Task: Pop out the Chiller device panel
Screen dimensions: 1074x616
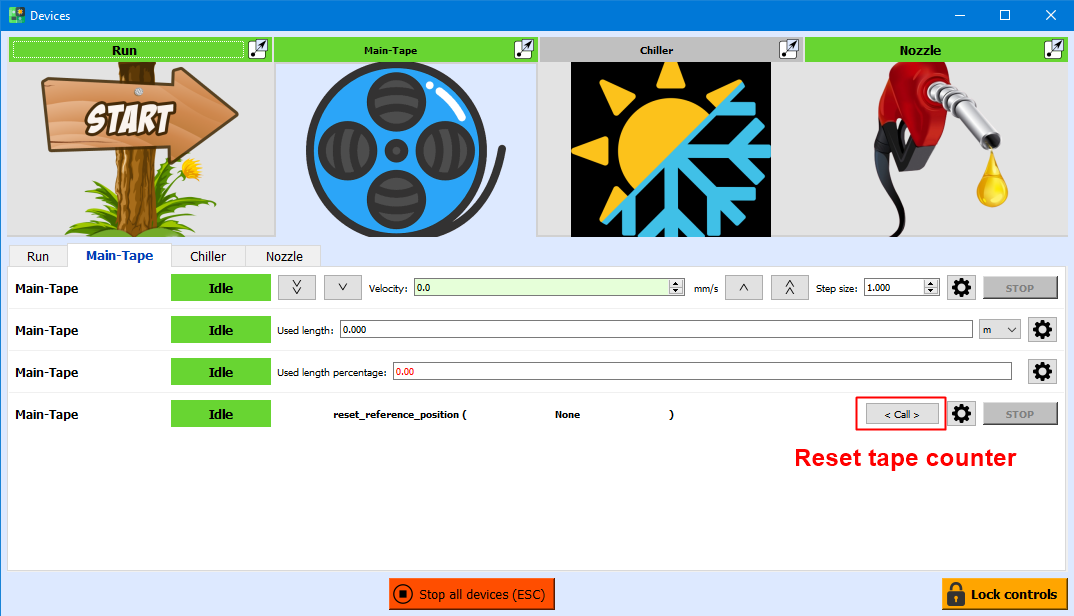Action: (x=788, y=49)
